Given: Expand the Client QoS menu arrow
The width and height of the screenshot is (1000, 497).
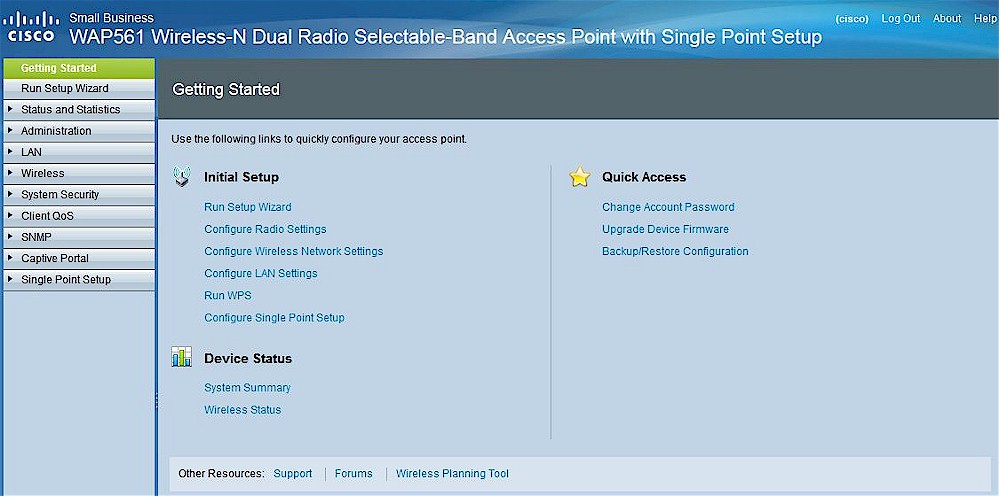Looking at the screenshot, I should [10, 216].
